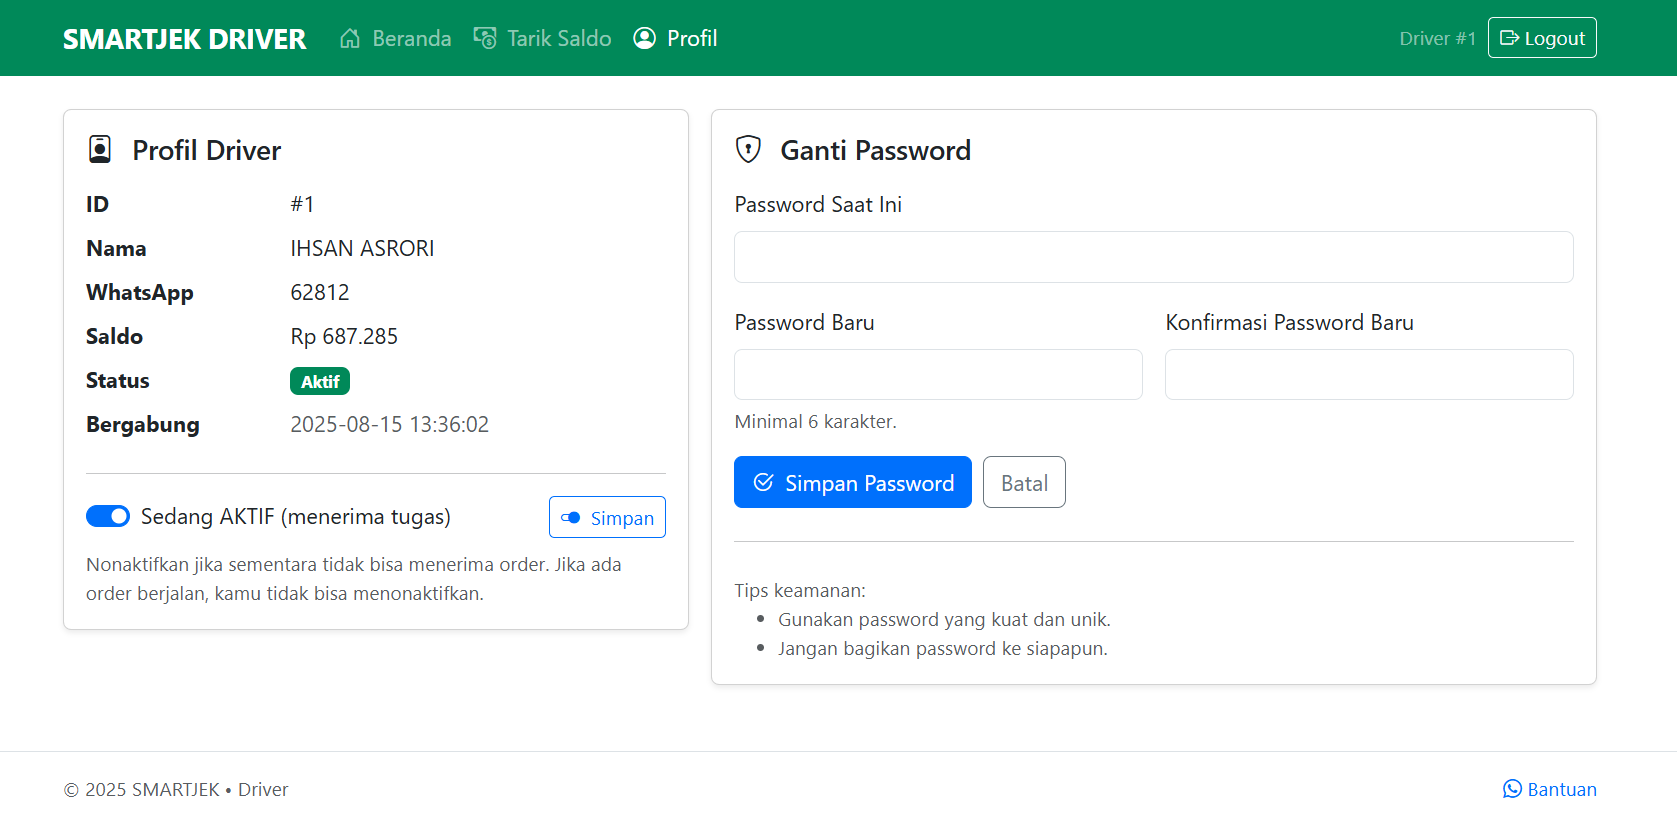
Task: Click the person circle icon beside Profil
Action: 645,38
